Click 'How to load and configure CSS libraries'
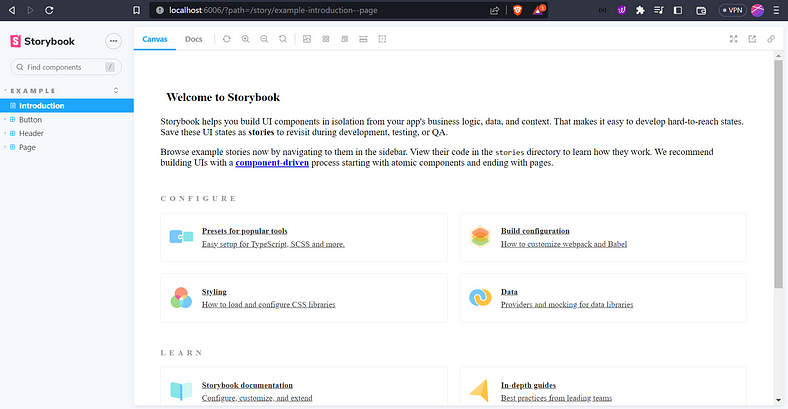Viewport: 788px width, 409px height. [x=268, y=304]
